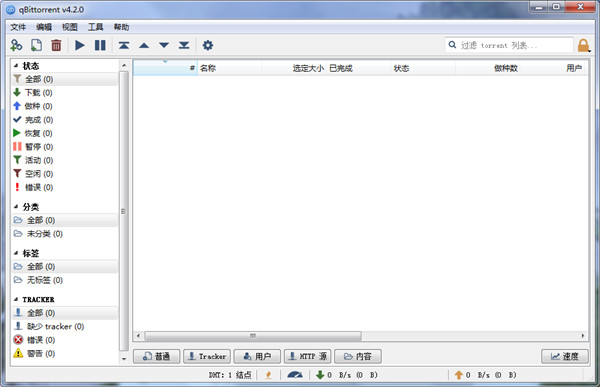Sort by the 选定大小 column header
Image resolution: width=600 pixels, height=387 pixels.
tap(293, 68)
